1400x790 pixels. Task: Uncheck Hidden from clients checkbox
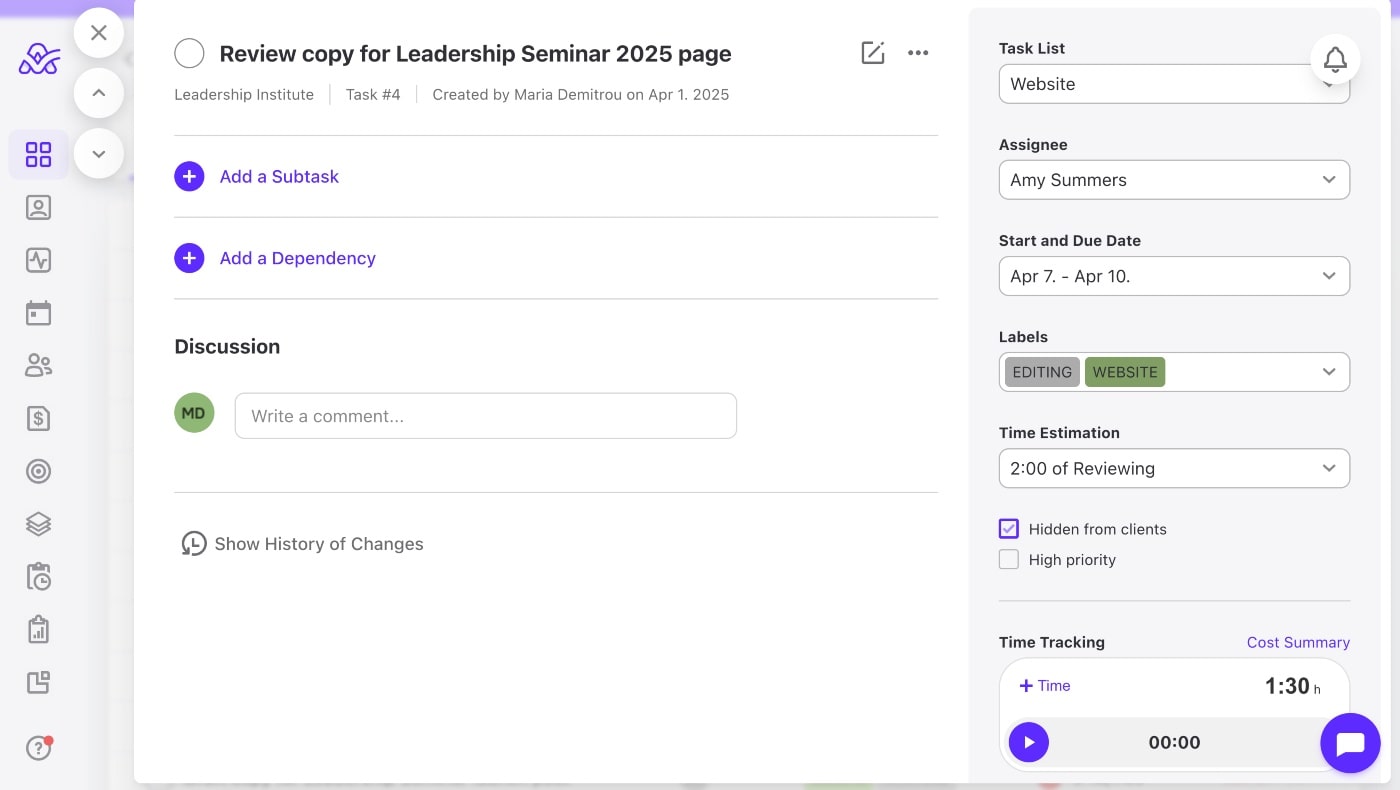(1008, 529)
